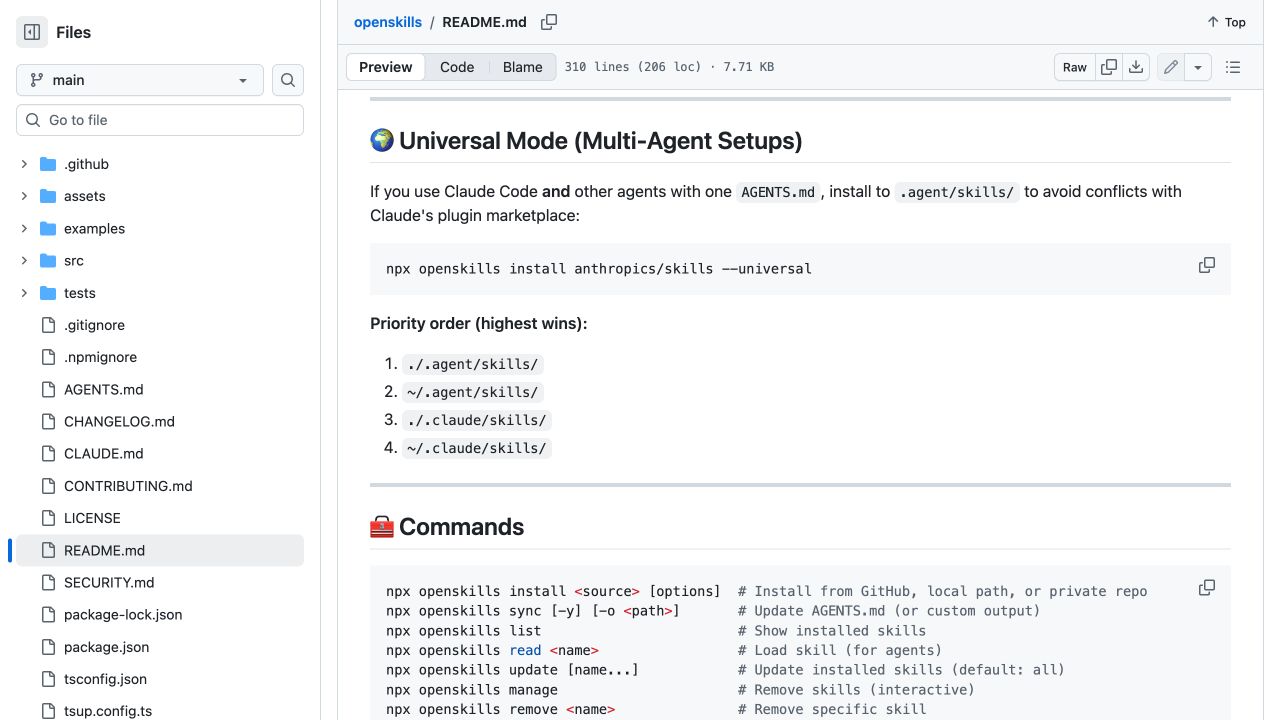Click the README.md file icon in tree

click(x=48, y=550)
